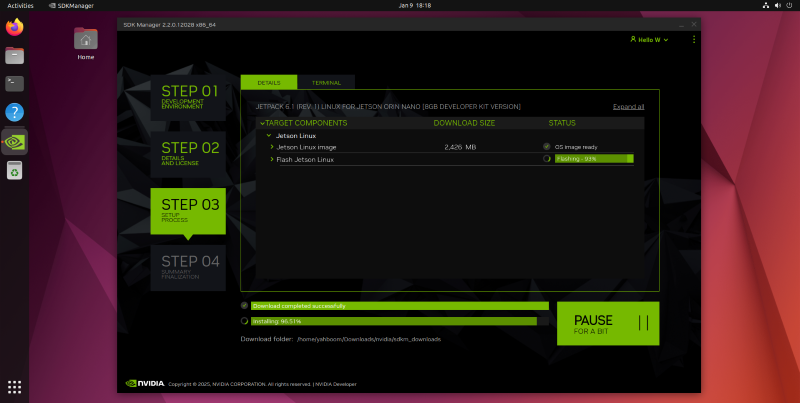Launch Terminal from the dock

(14, 84)
